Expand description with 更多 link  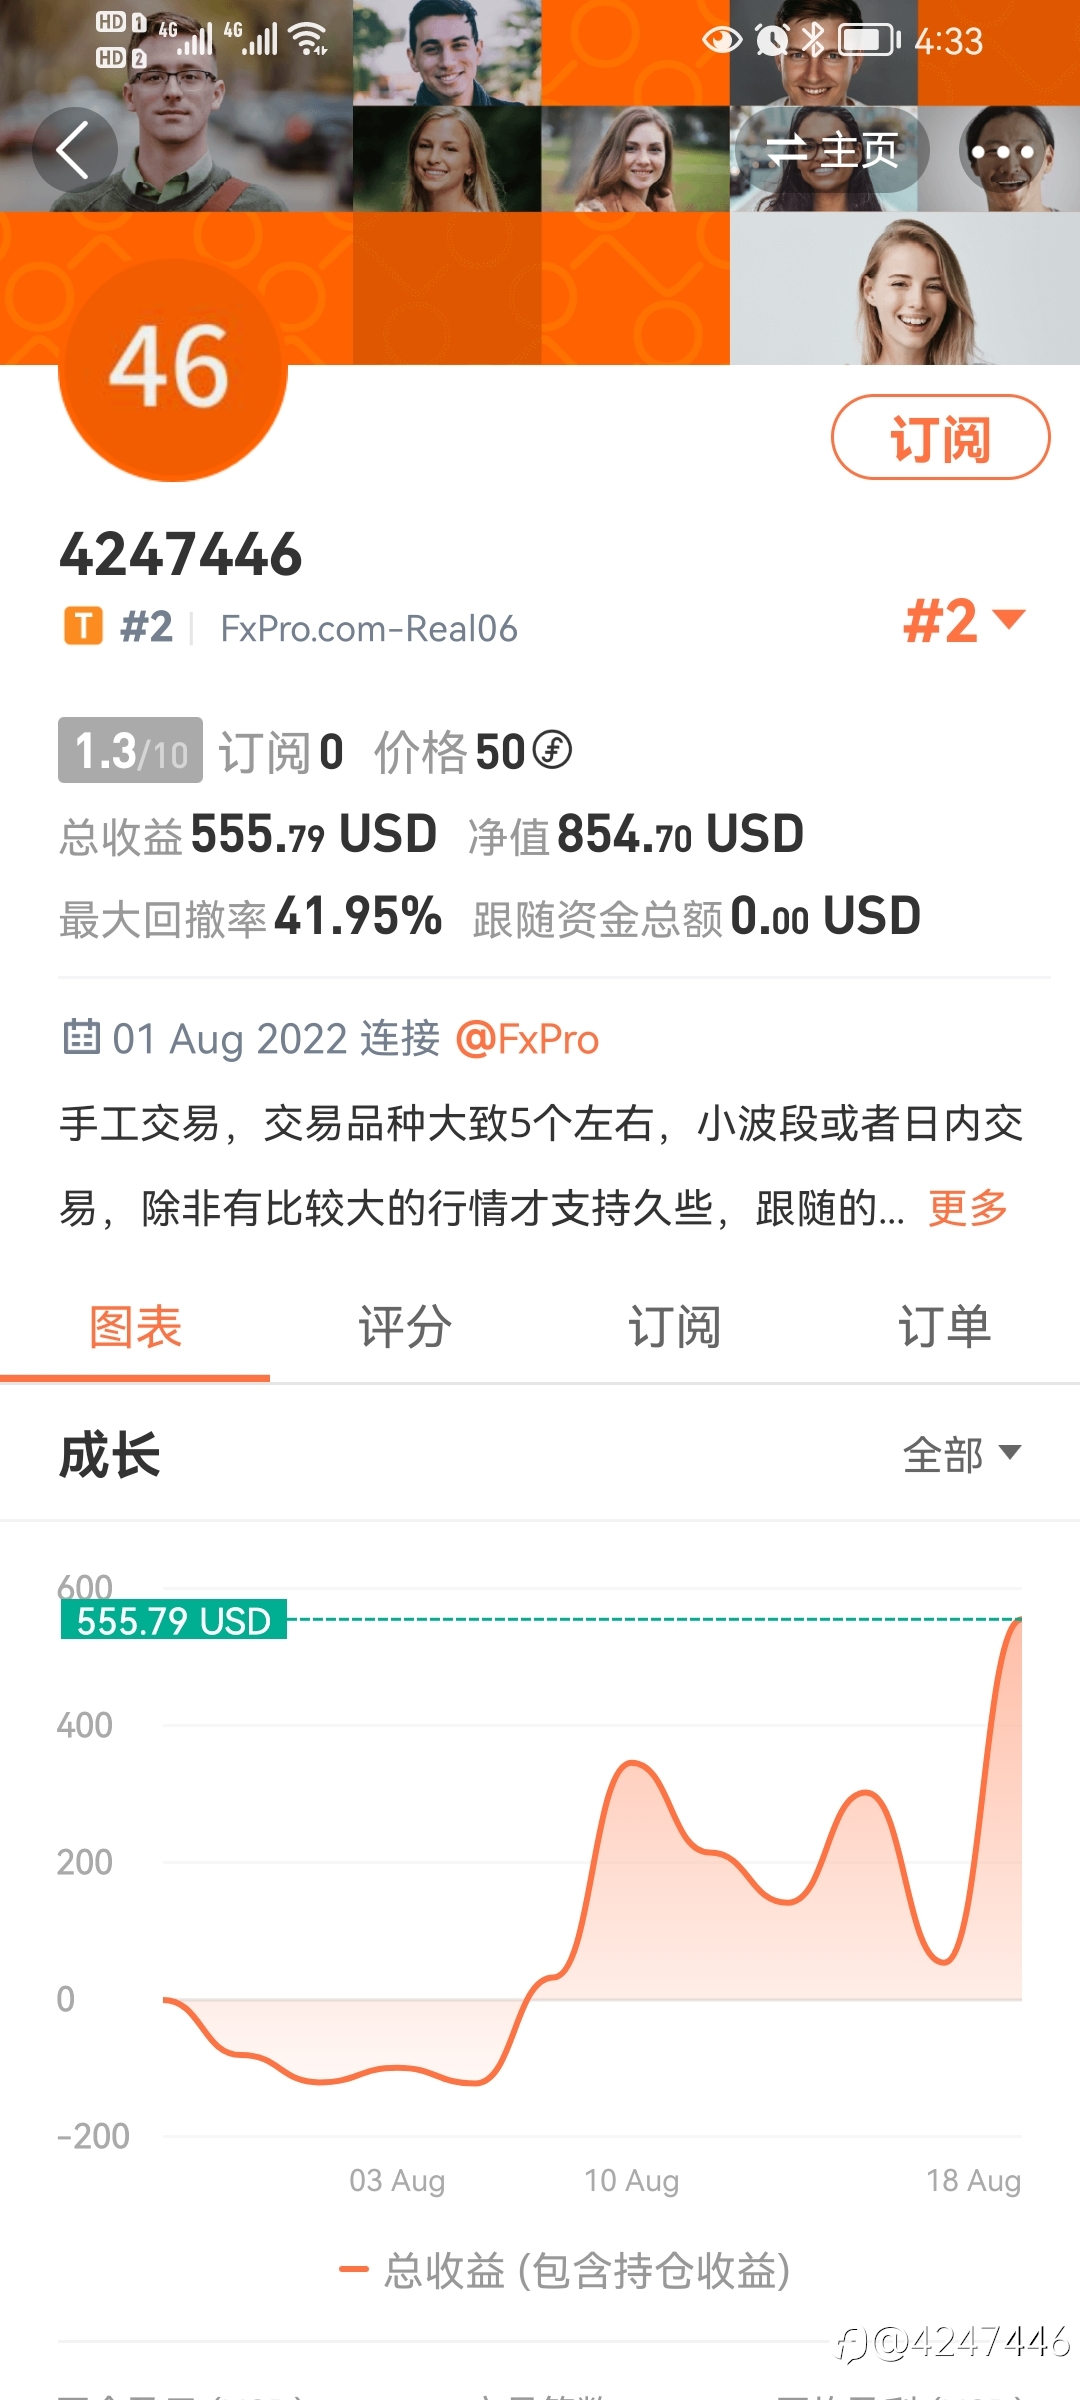pos(968,1208)
